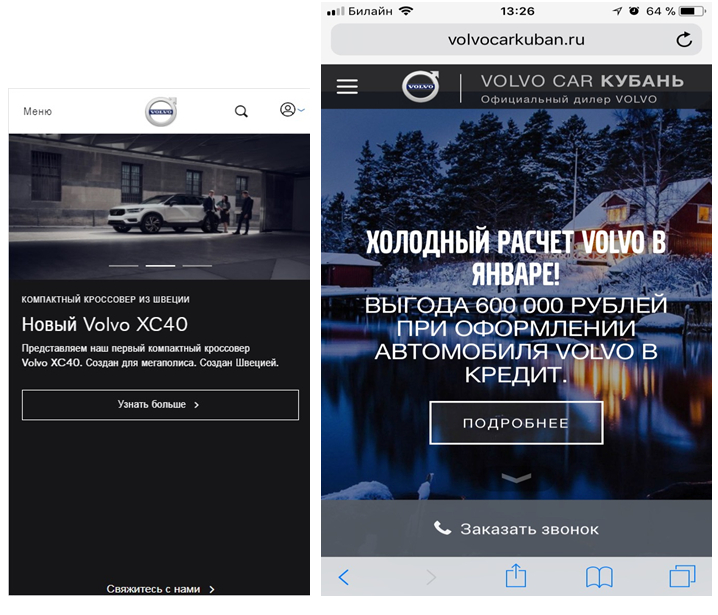Click the Меню menu label
Image resolution: width=718 pixels, height=615 pixels.
38,112
